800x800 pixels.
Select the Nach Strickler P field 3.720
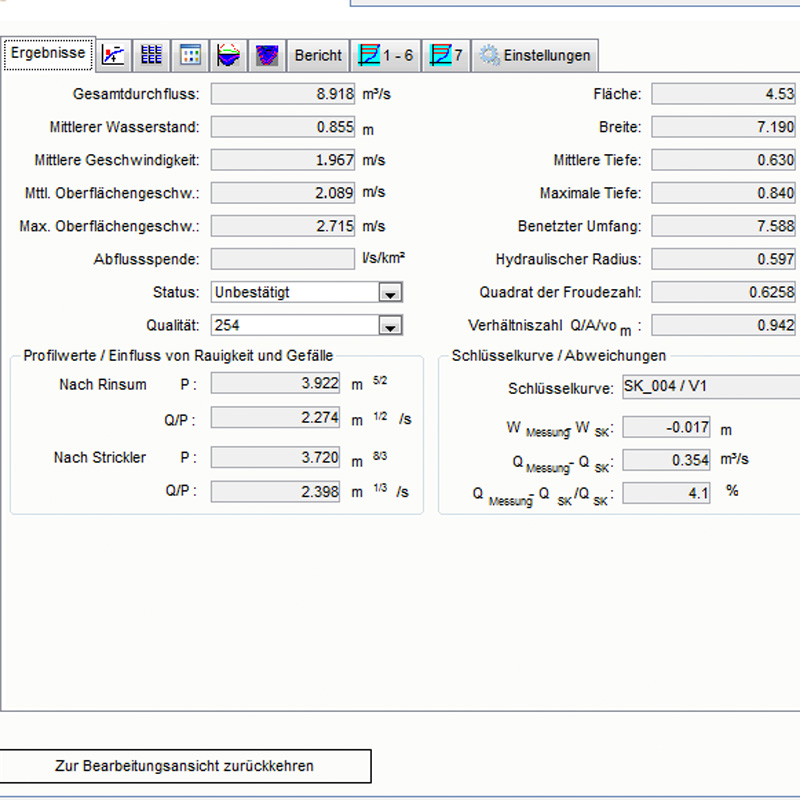pyautogui.click(x=276, y=457)
